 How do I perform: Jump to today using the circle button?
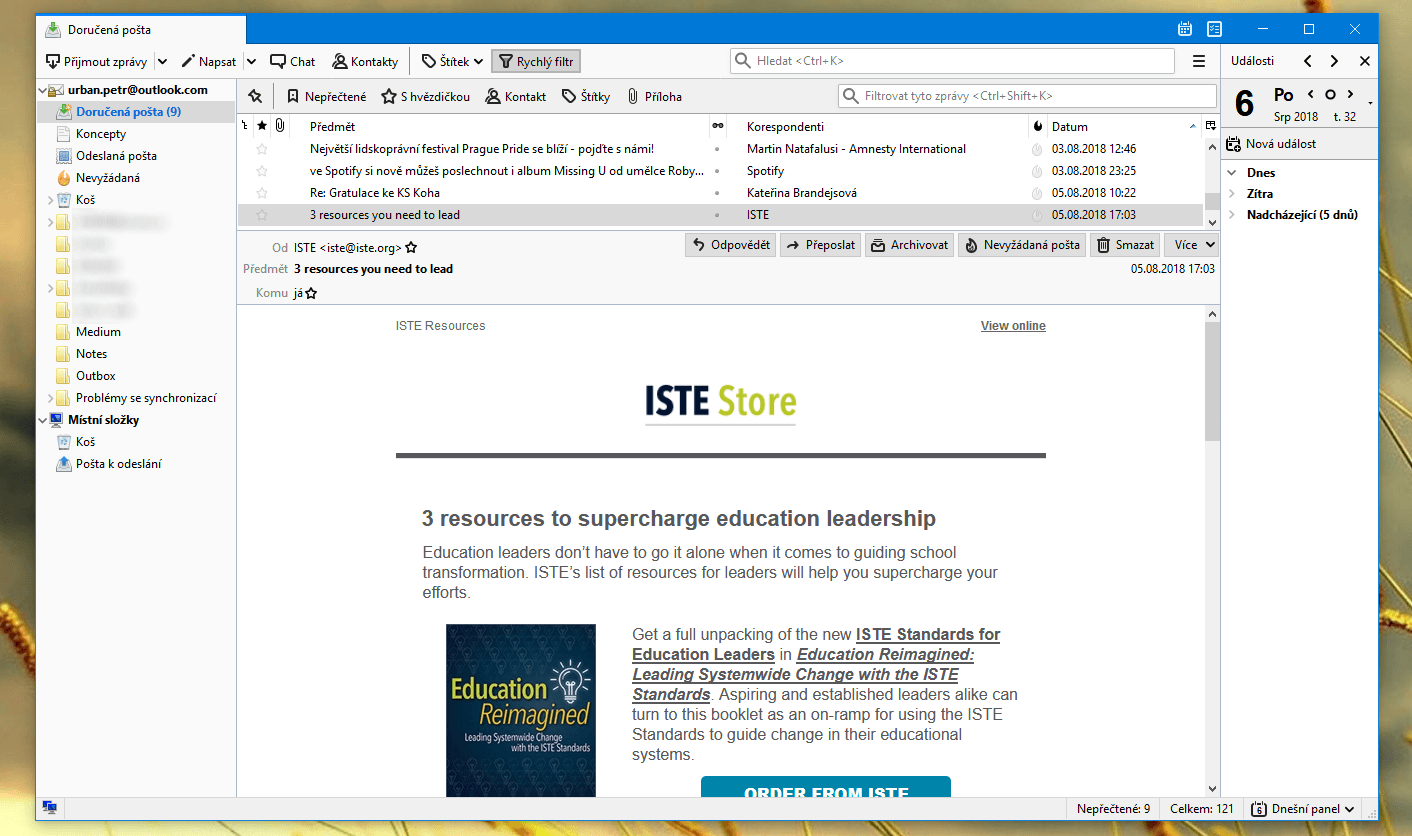point(1330,95)
